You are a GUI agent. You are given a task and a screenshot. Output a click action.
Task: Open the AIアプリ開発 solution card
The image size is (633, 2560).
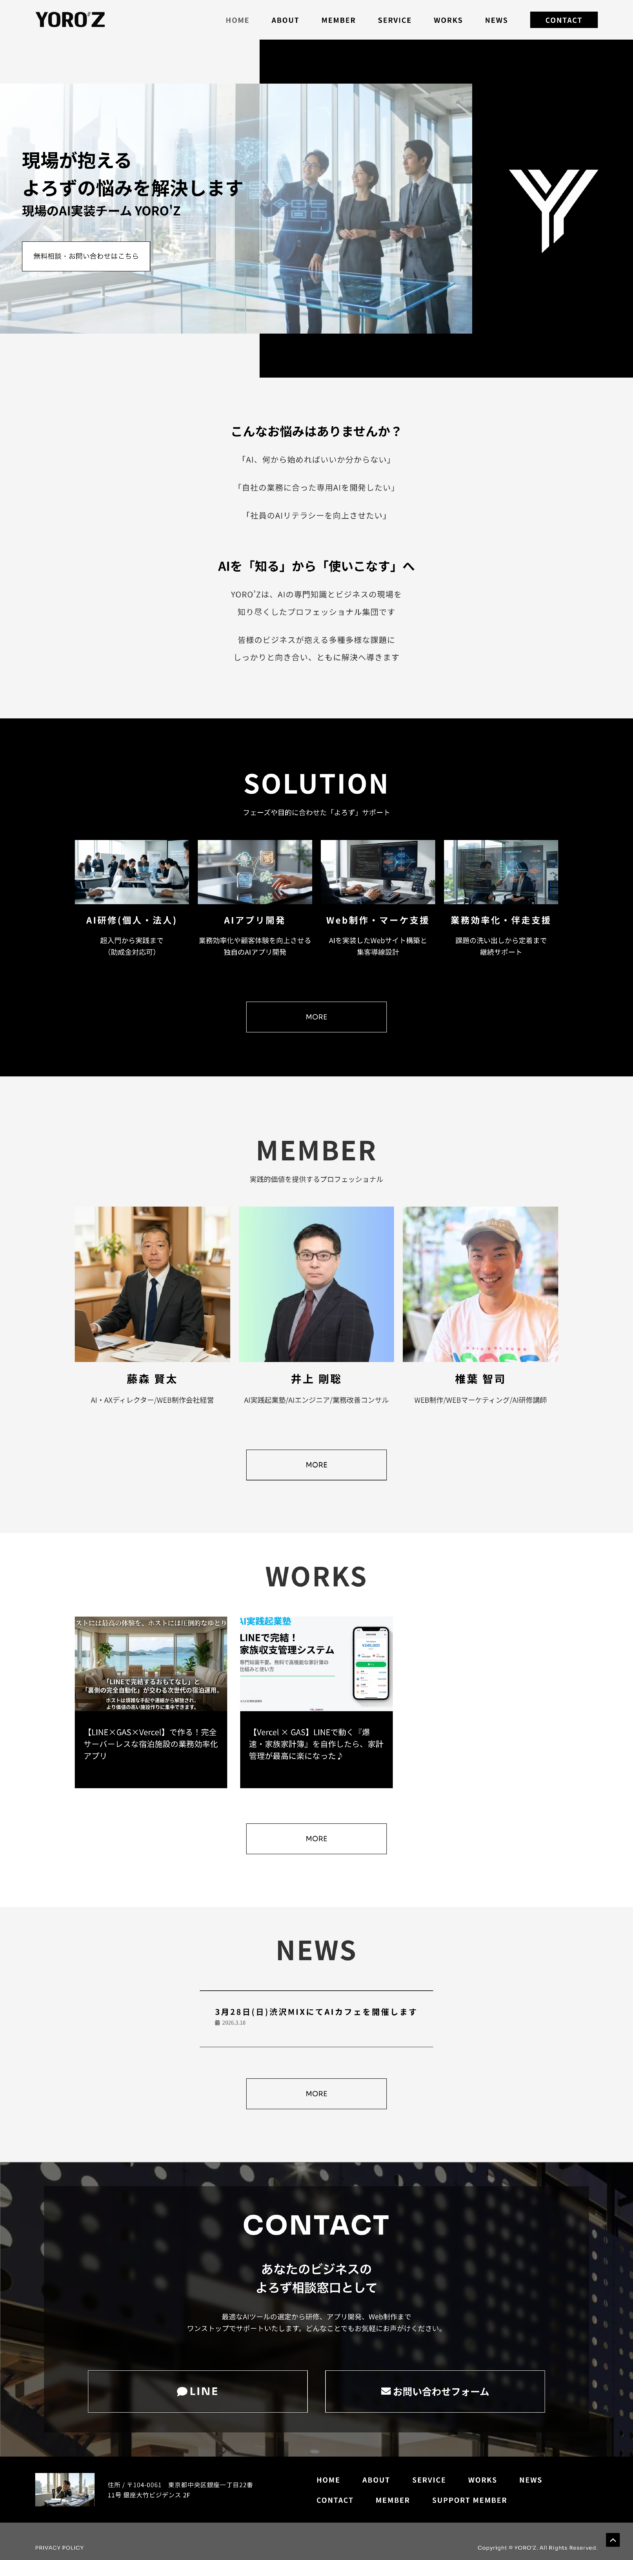[255, 896]
